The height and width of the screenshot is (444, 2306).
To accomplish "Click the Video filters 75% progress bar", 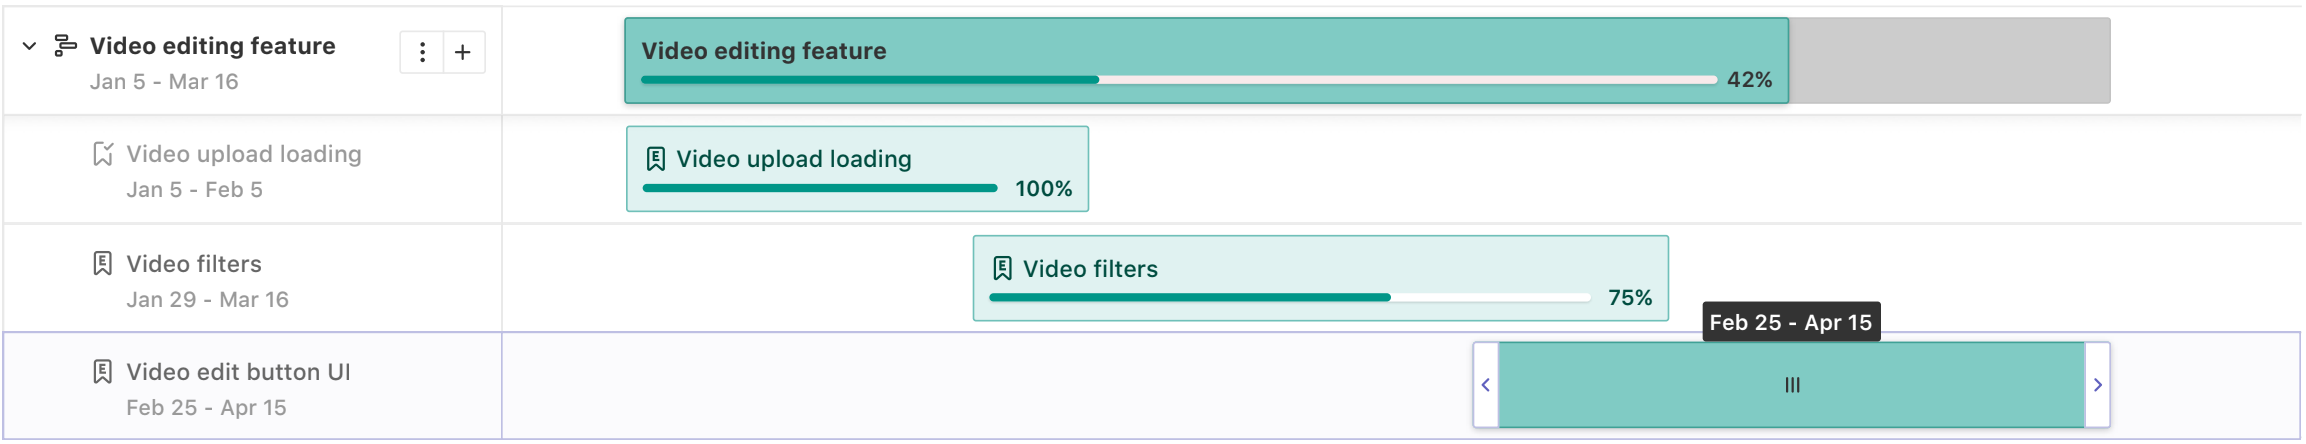I will tap(1289, 298).
